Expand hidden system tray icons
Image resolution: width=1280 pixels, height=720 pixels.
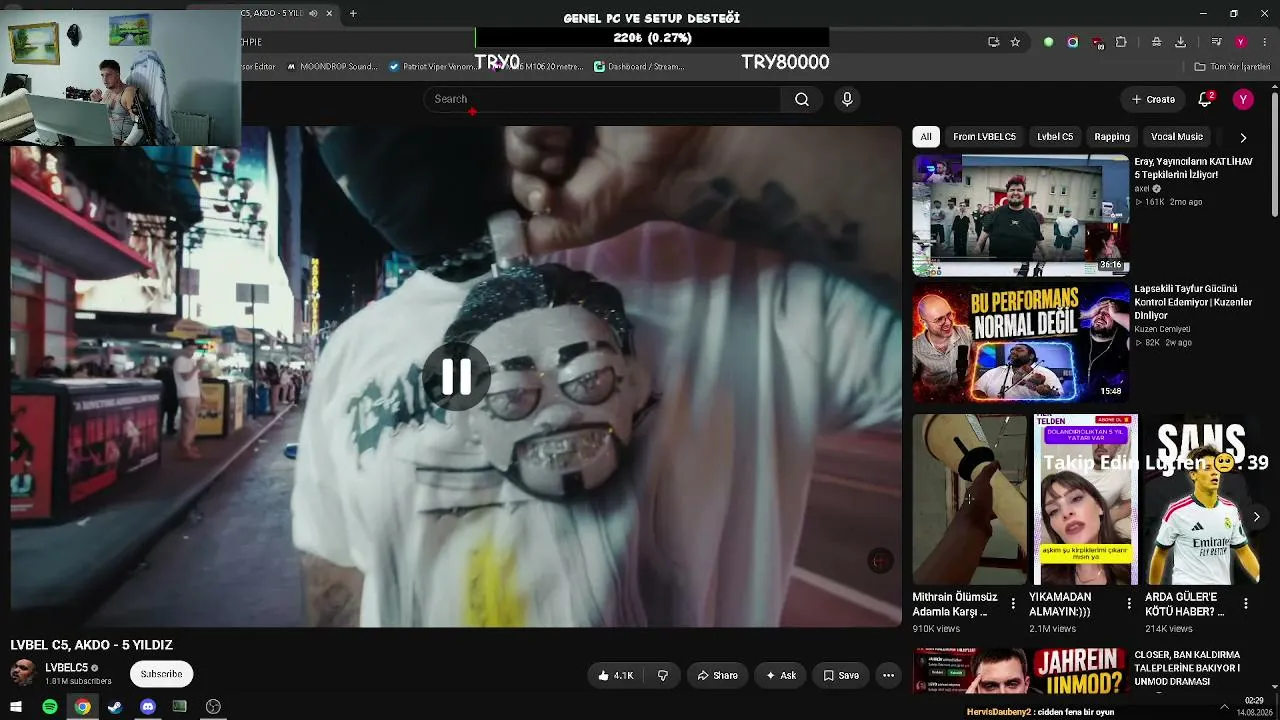[x=1224, y=707]
